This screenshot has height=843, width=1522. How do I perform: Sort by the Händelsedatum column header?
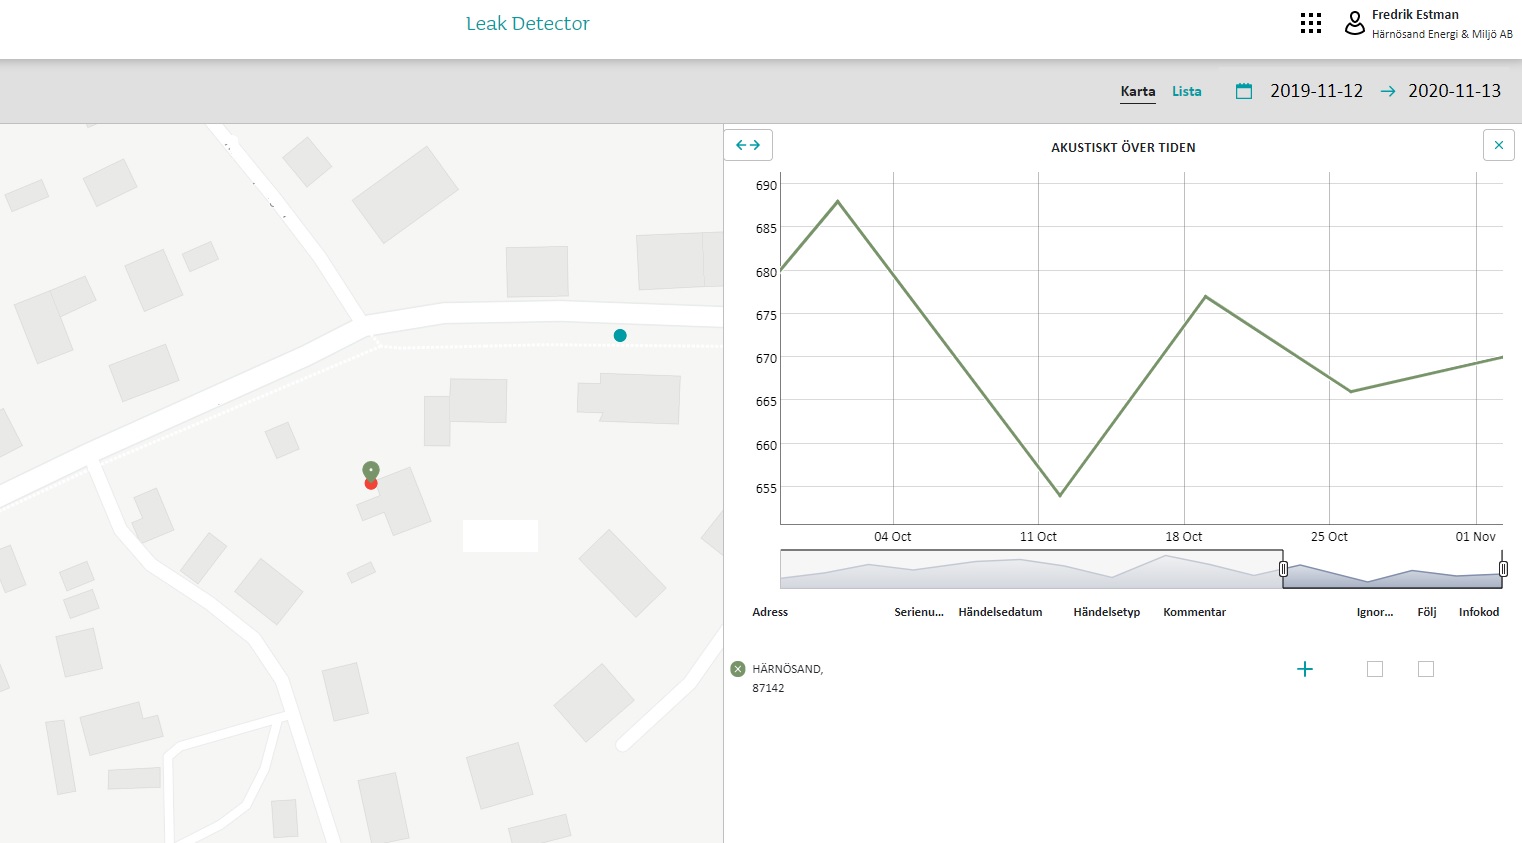click(x=1000, y=612)
